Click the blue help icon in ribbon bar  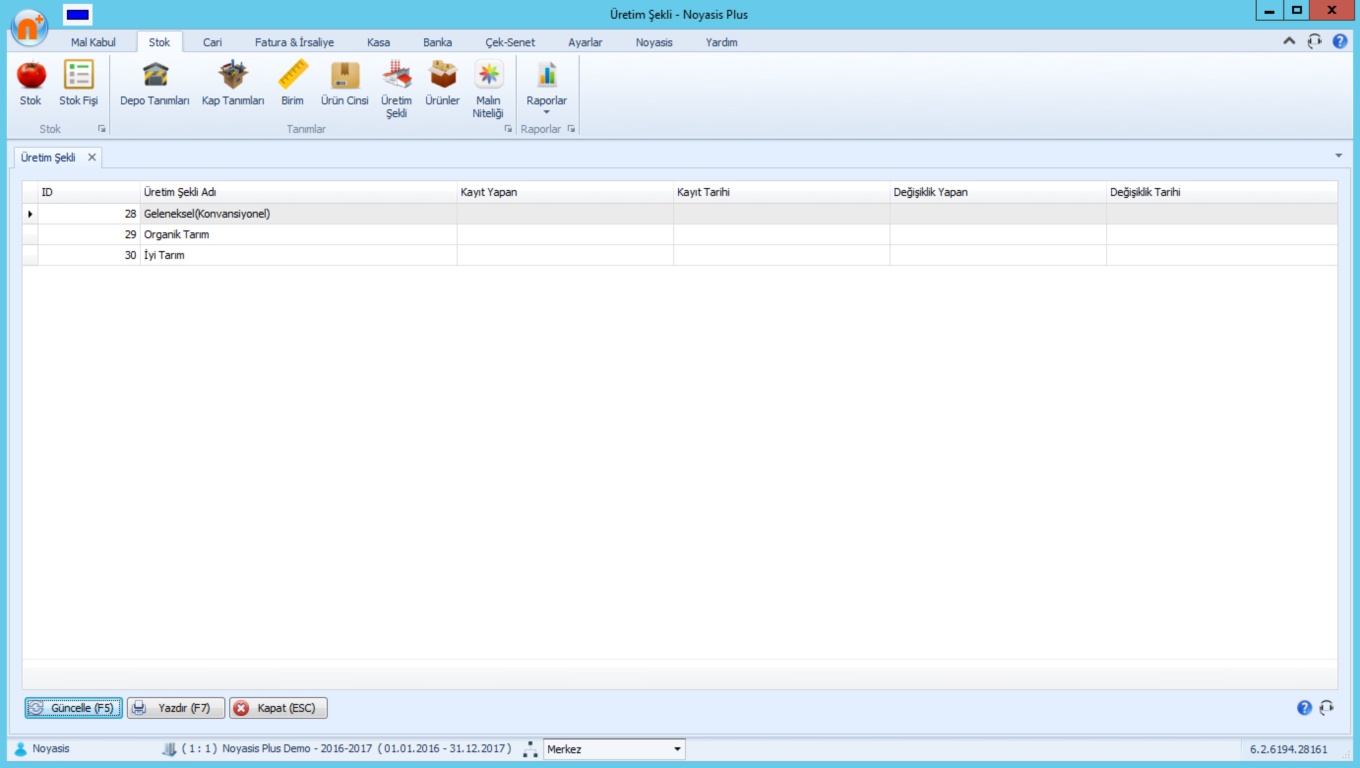pos(1340,41)
